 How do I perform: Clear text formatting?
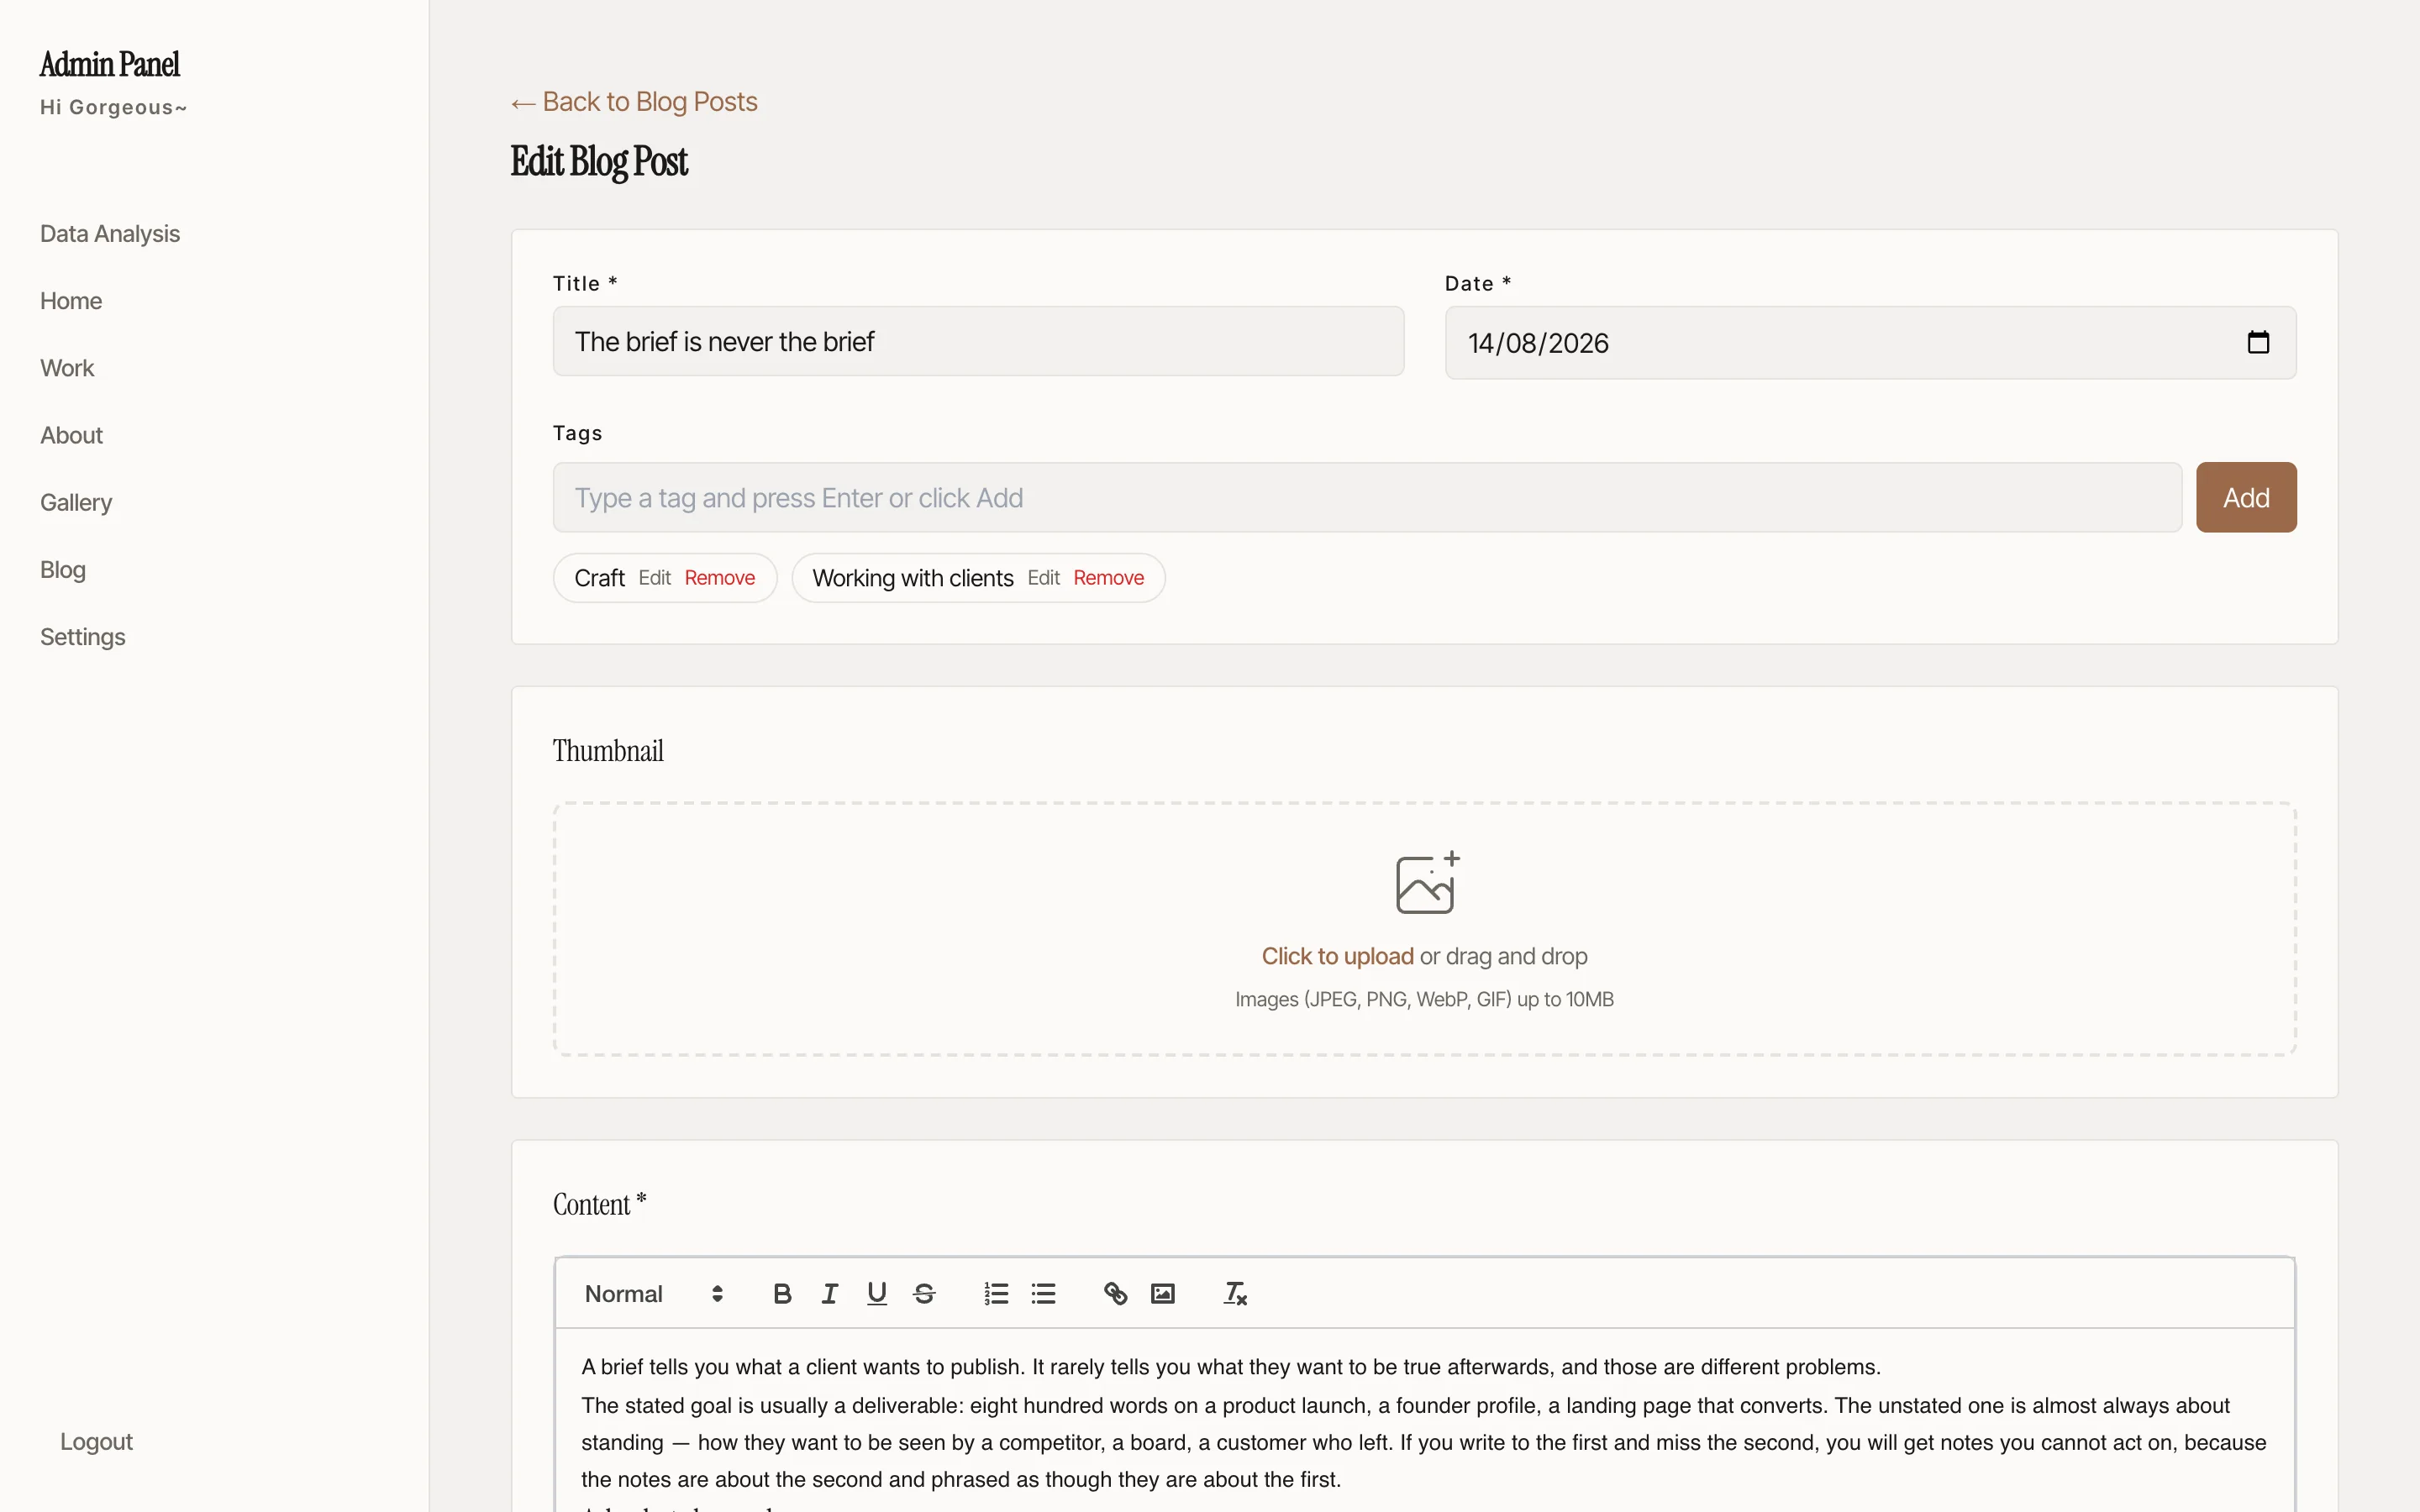(1235, 1294)
